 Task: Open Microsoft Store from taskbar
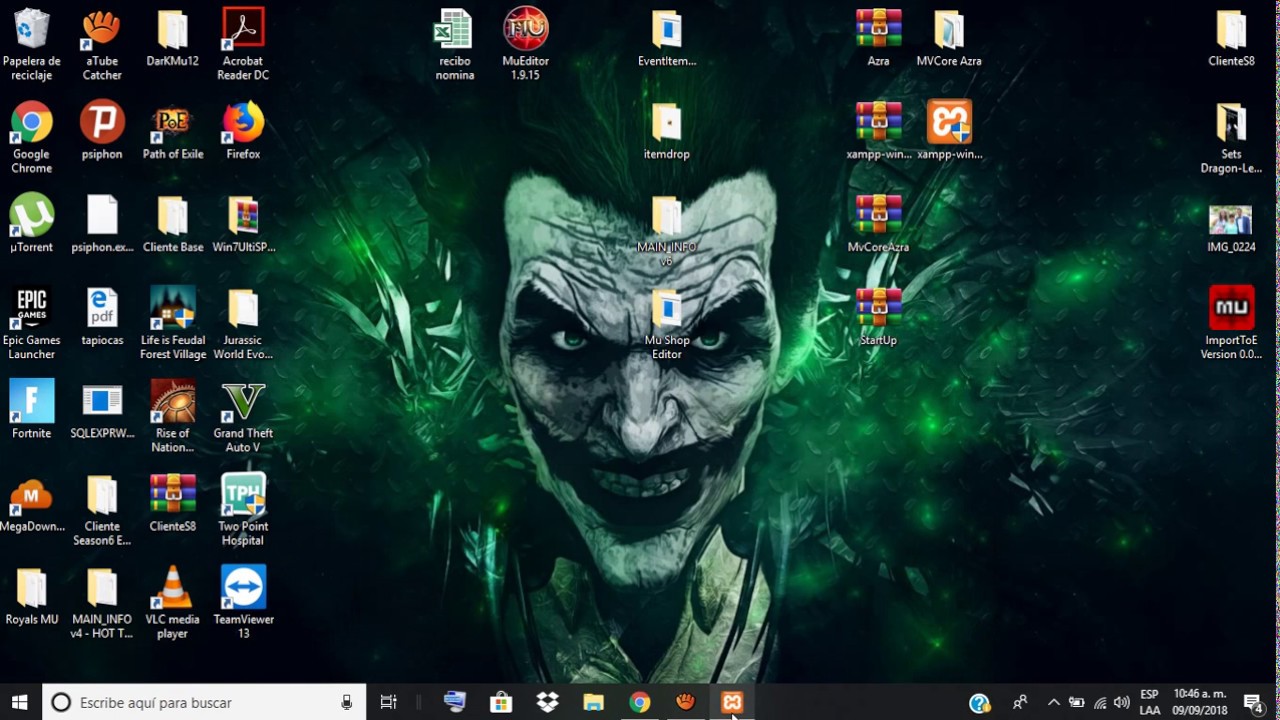pyautogui.click(x=501, y=703)
